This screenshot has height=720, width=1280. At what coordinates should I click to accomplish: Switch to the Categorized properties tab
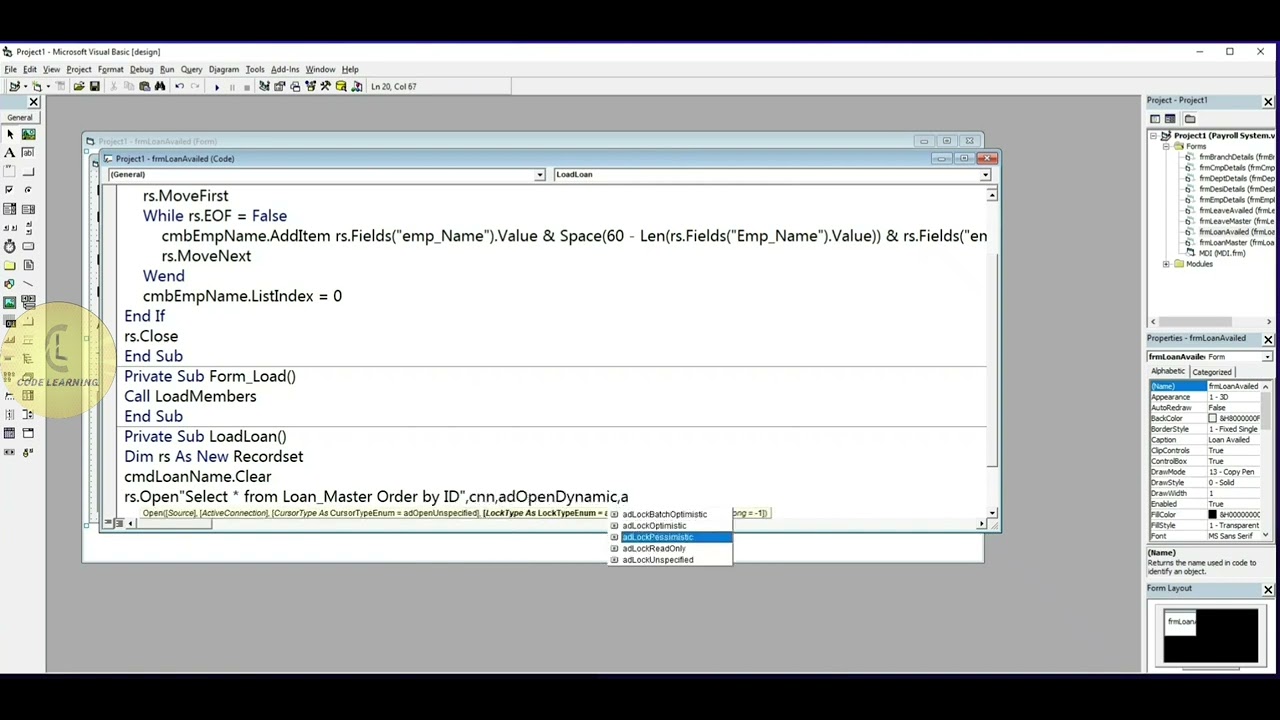coord(1211,372)
